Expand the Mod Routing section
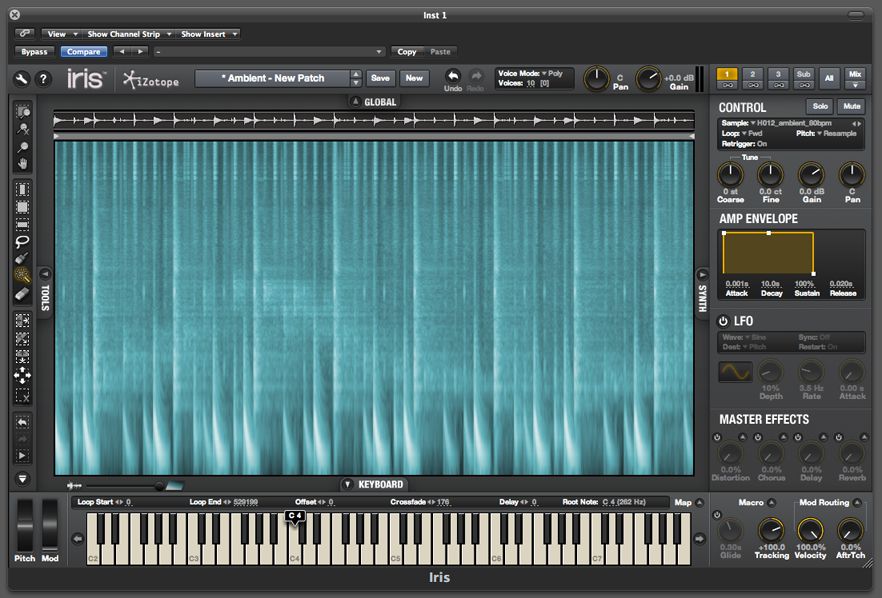The image size is (882, 598). pyautogui.click(x=857, y=502)
